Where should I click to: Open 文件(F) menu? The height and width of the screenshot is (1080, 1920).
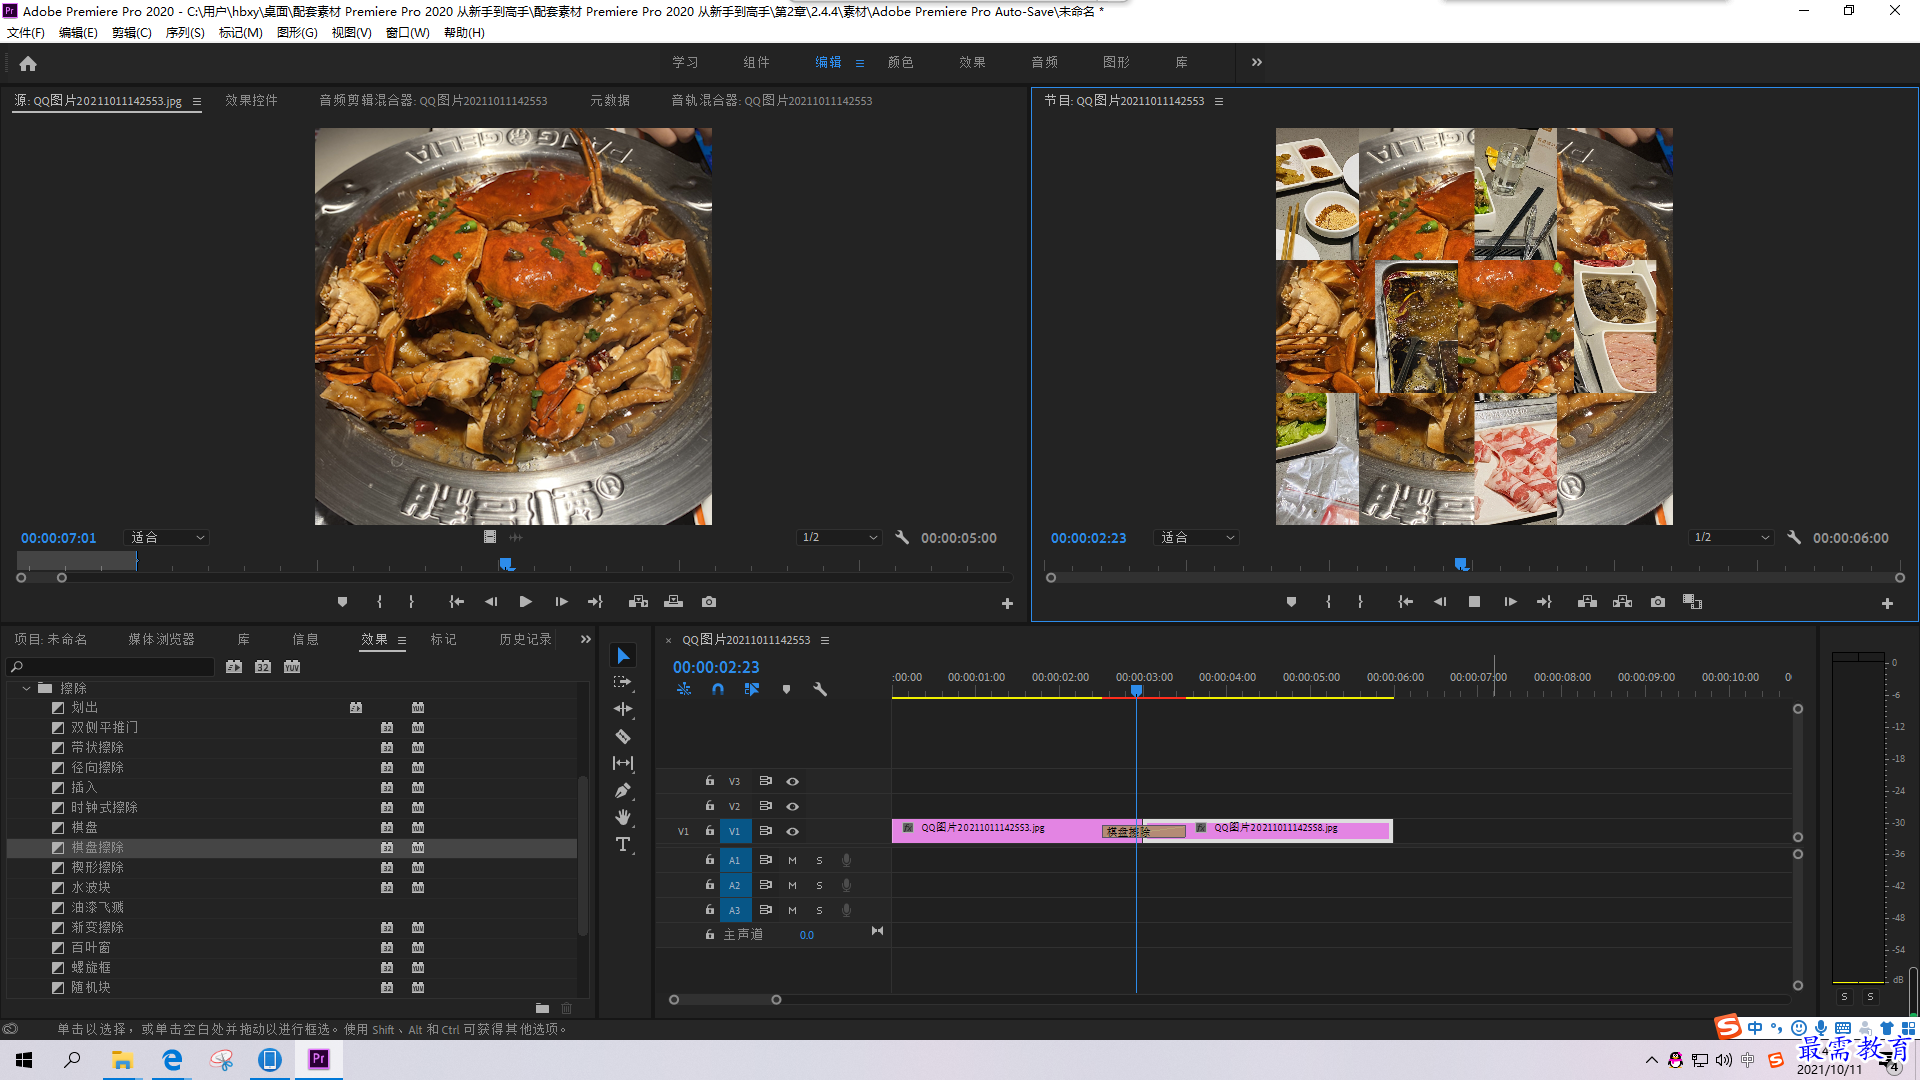point(26,33)
